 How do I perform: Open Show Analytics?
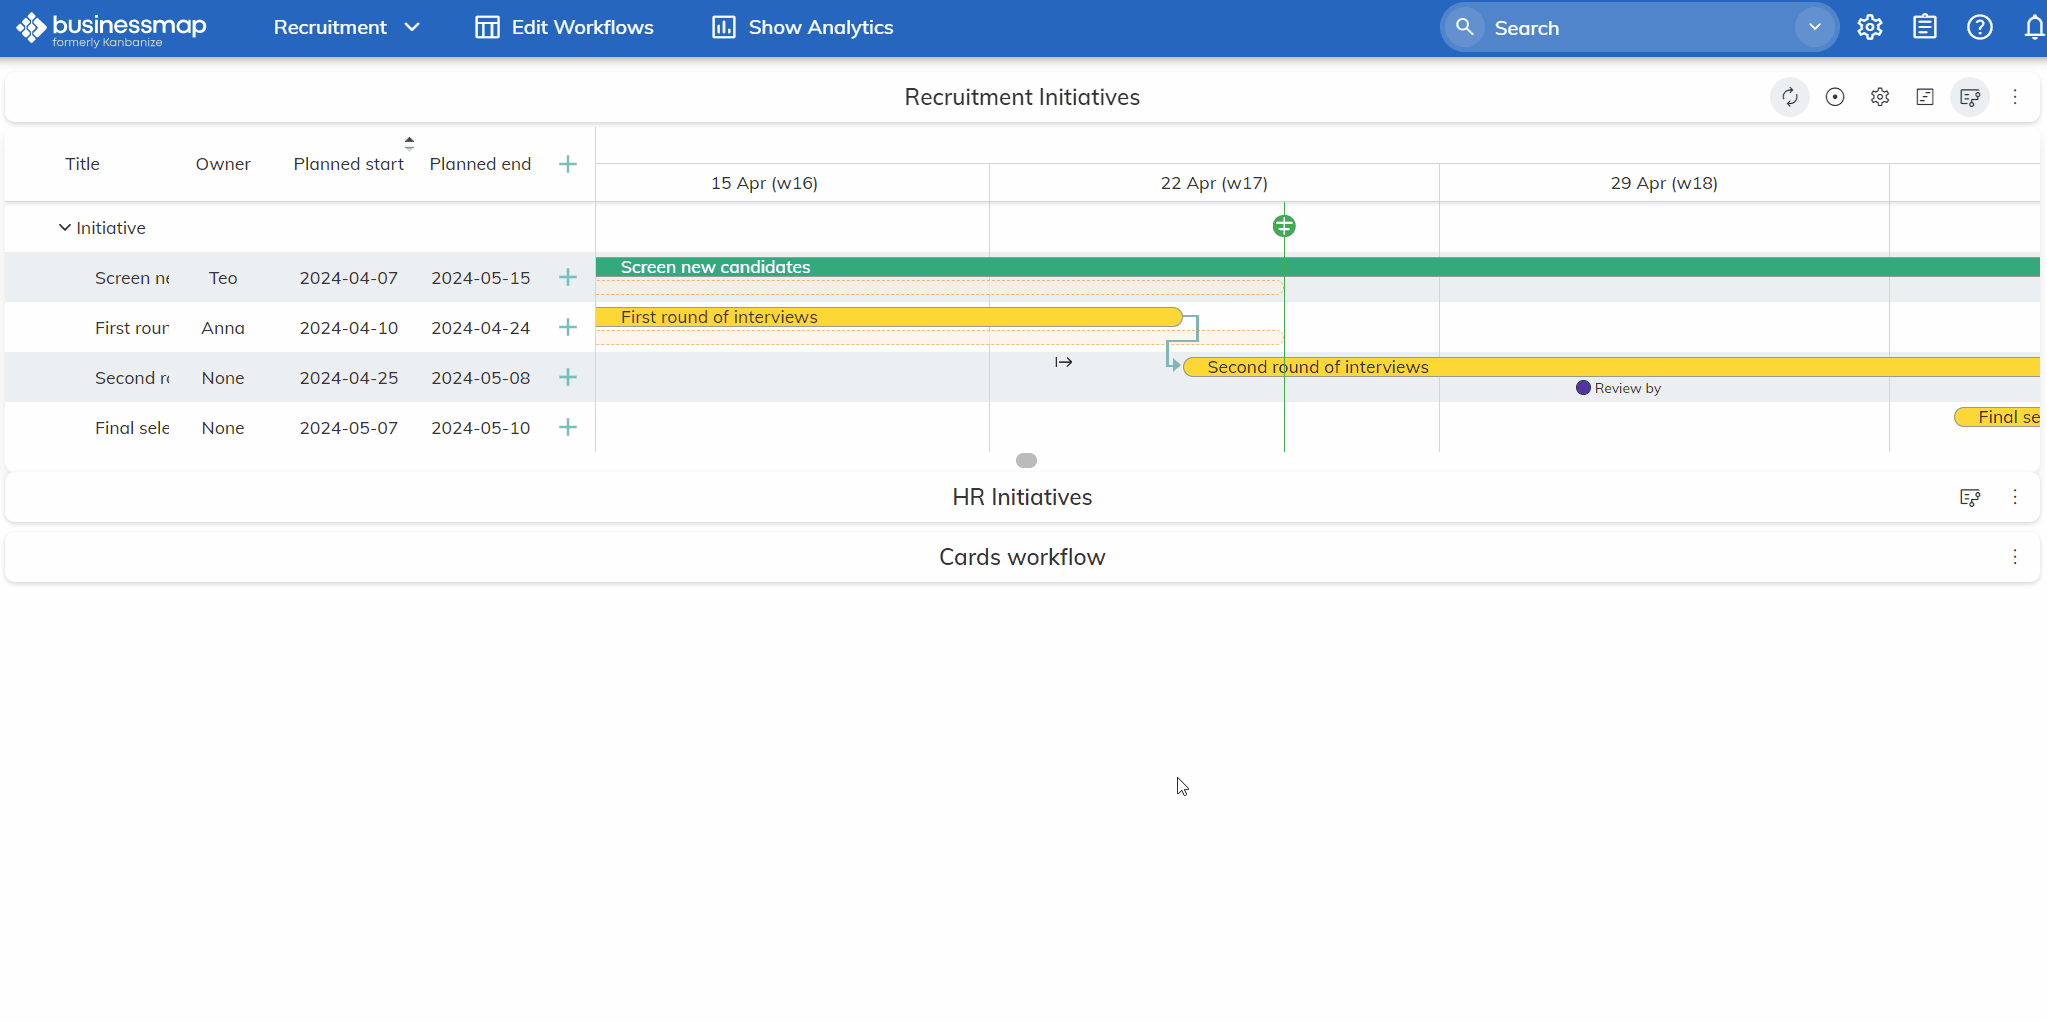pyautogui.click(x=802, y=28)
